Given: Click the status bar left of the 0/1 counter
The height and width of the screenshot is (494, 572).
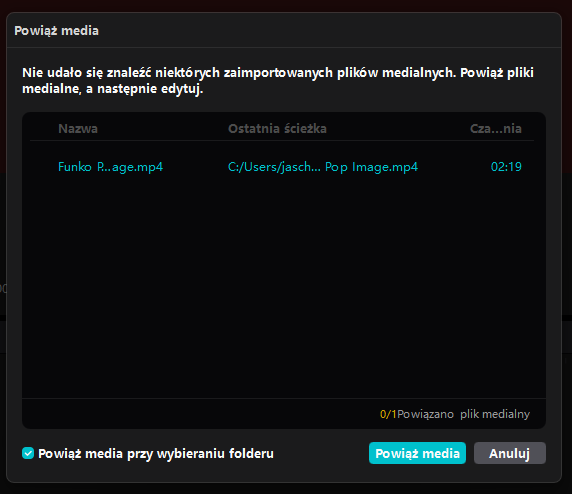Looking at the screenshot, I should 201,414.
